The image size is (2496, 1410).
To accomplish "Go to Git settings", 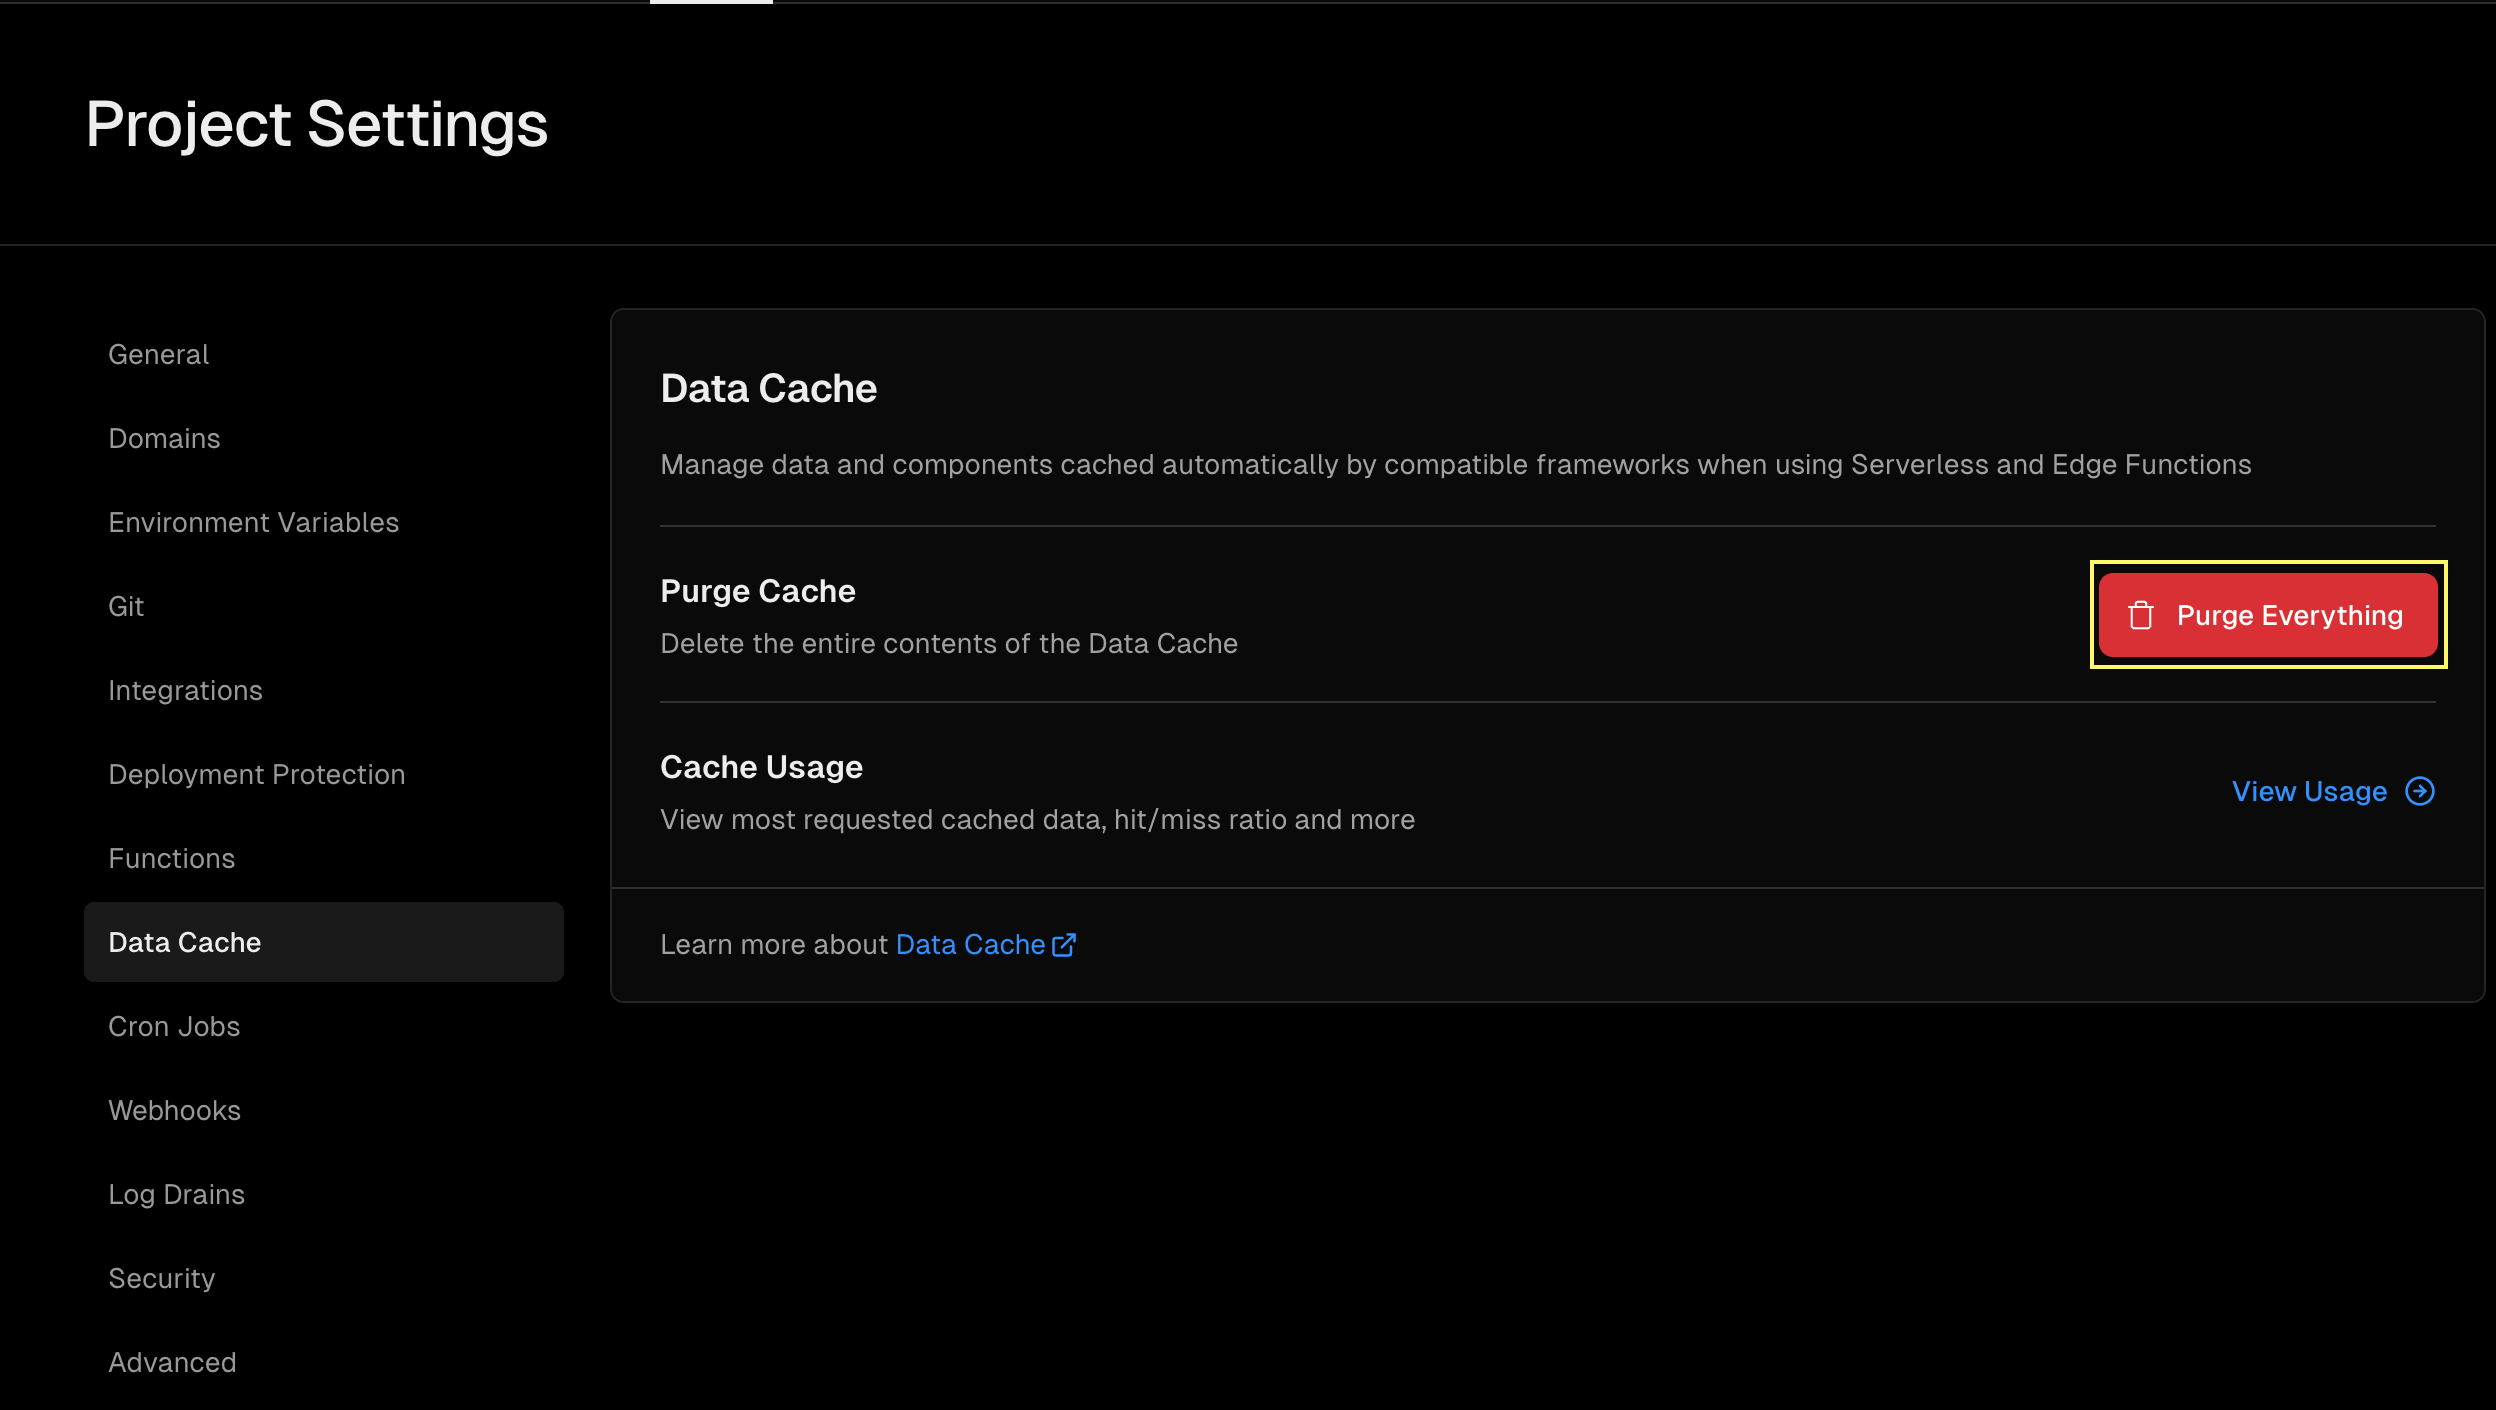I will 125,605.
